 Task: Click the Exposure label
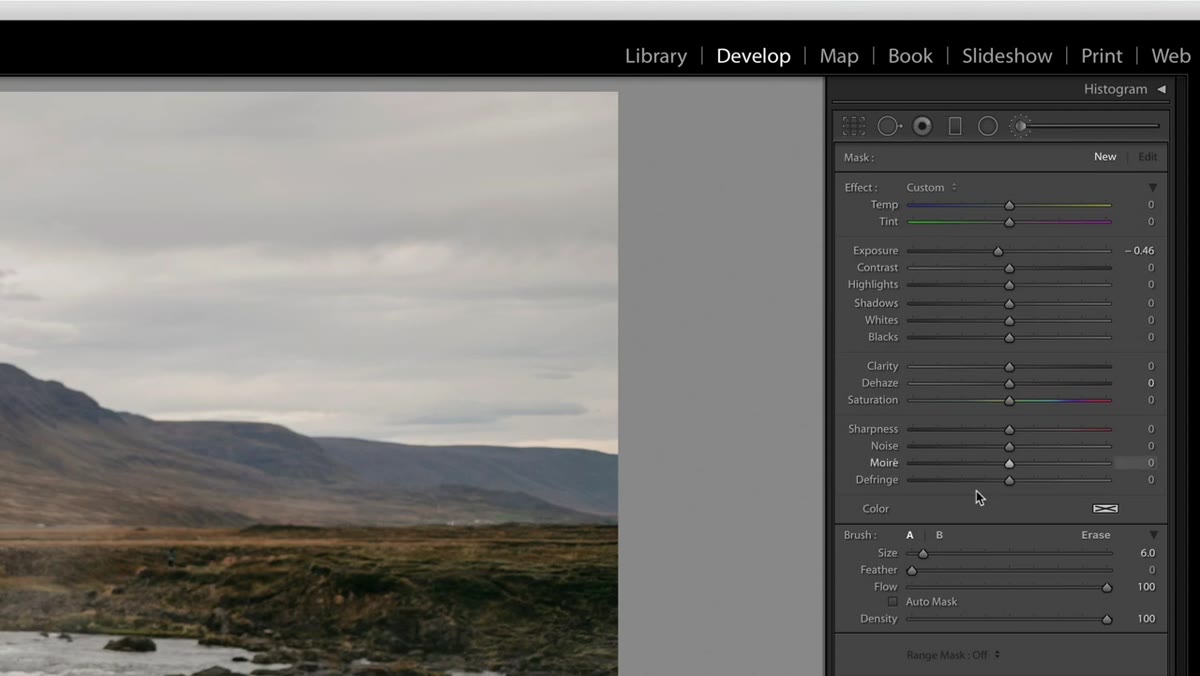tap(875, 251)
